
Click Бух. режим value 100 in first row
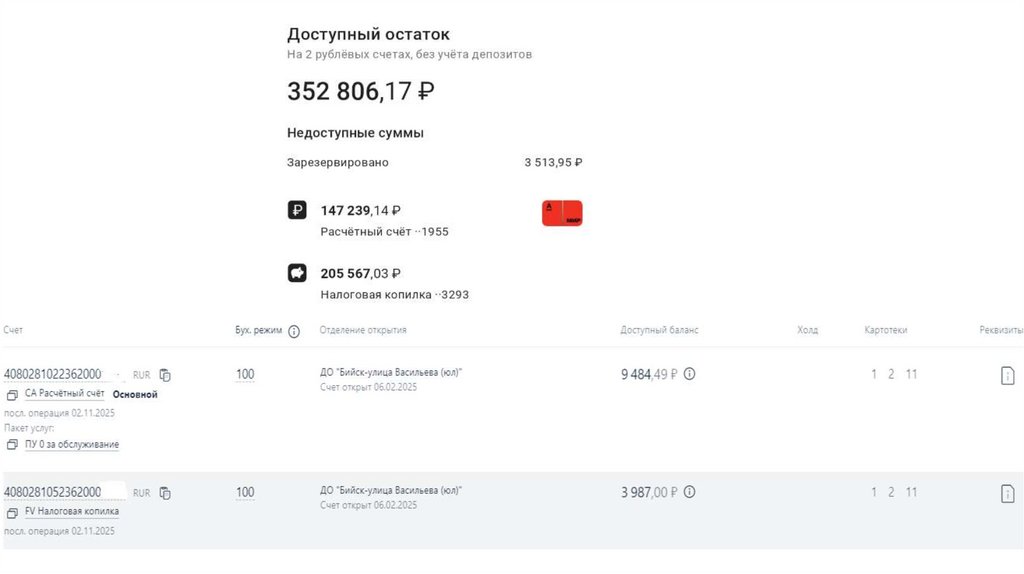click(x=245, y=375)
